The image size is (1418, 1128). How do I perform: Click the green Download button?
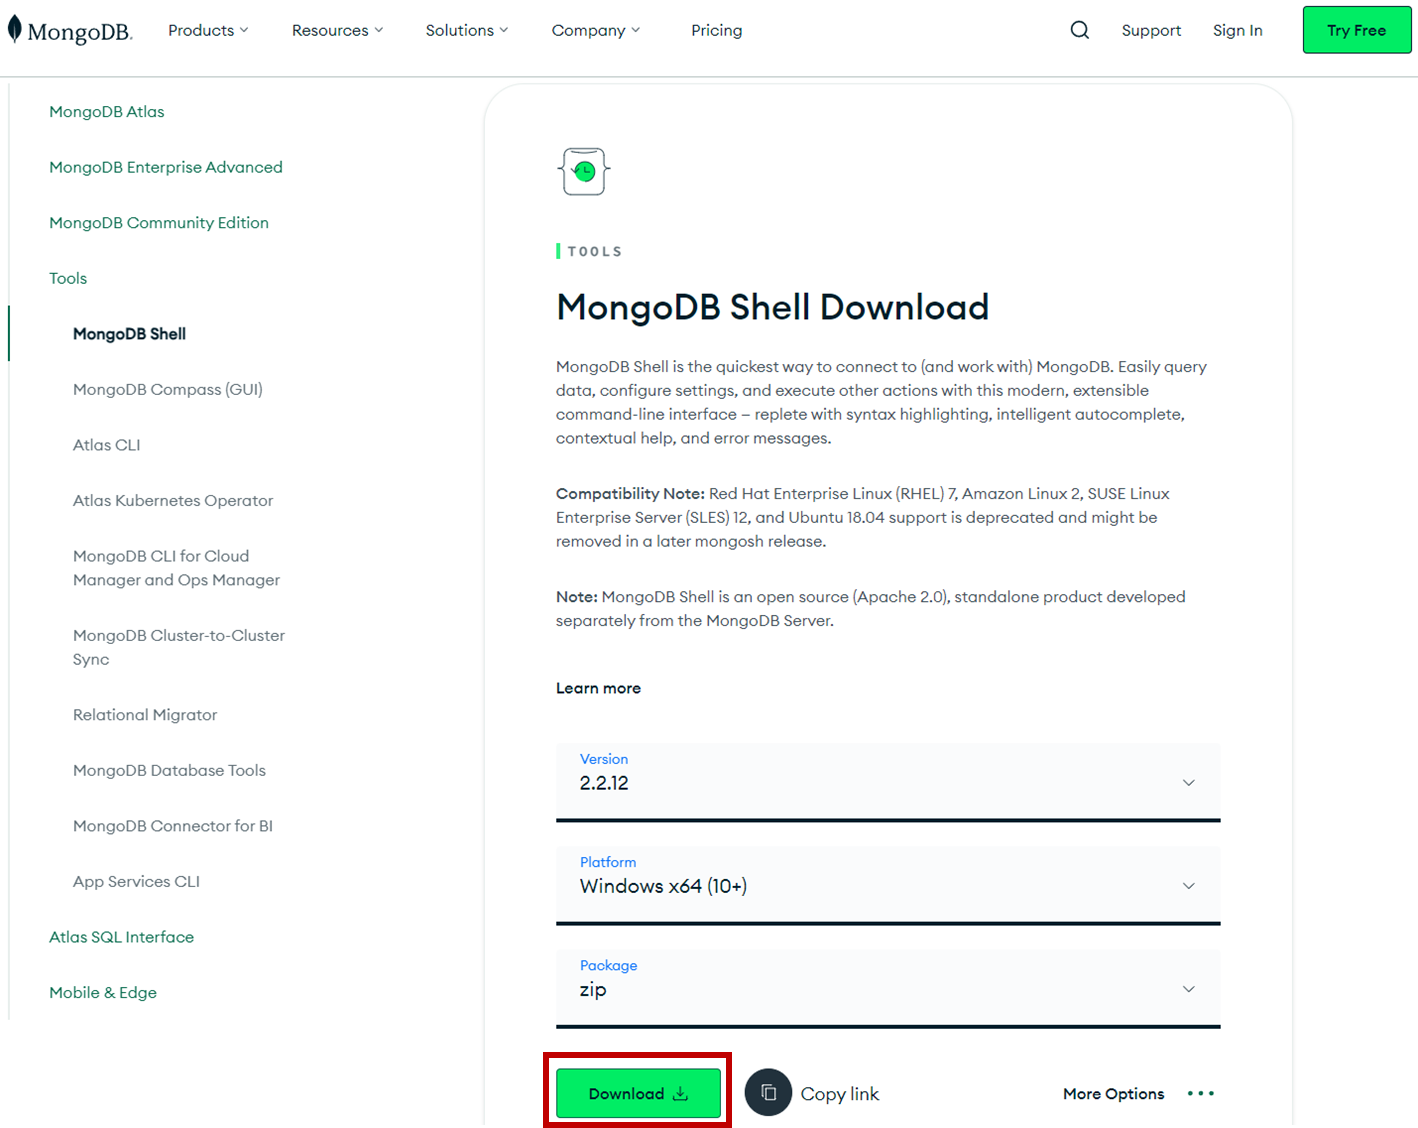point(638,1093)
